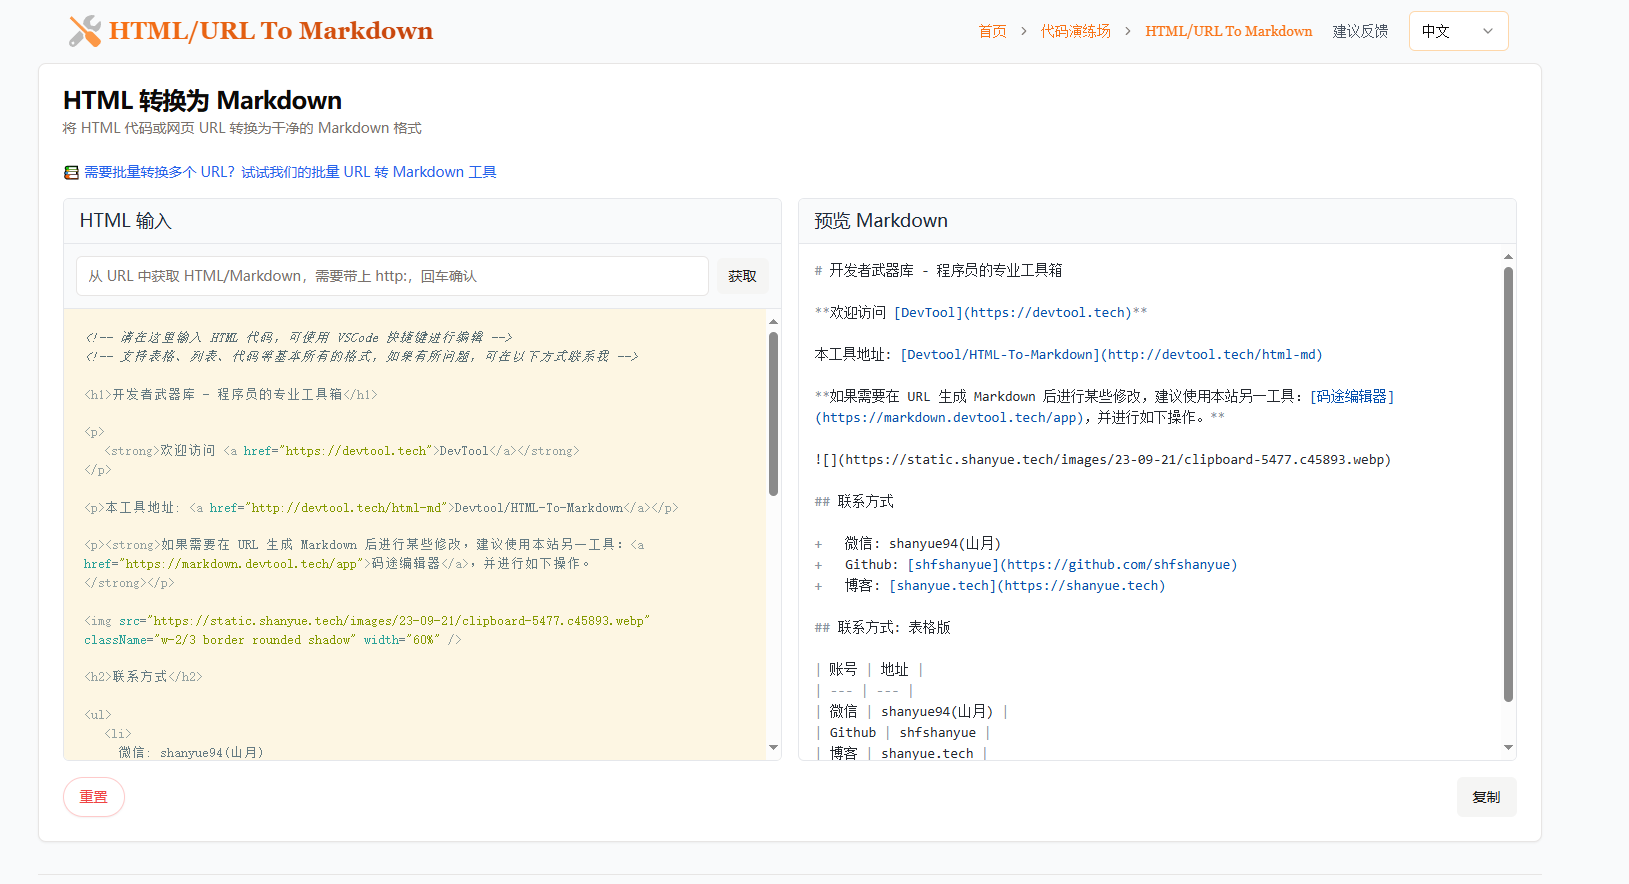Viewport: 1629px width, 884px height.
Task: Click the HTML editor vertical scrollbar thumb
Action: coord(773,414)
